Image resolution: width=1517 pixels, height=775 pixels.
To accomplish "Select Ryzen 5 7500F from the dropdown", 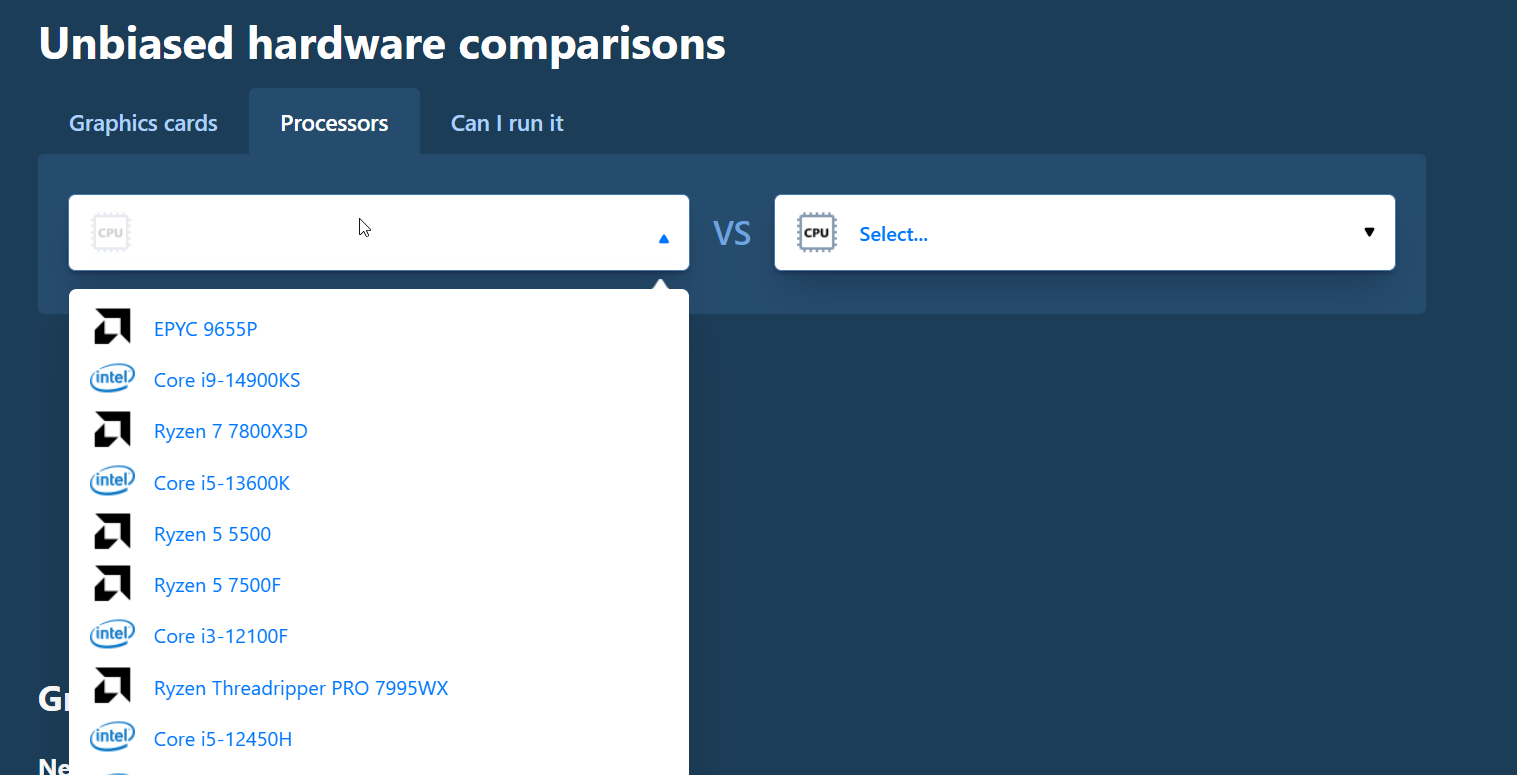I will point(217,584).
